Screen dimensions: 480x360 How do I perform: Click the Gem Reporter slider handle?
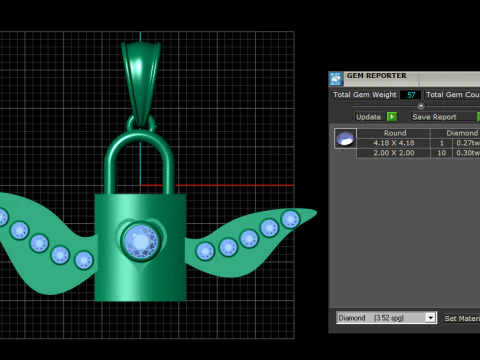[421, 106]
